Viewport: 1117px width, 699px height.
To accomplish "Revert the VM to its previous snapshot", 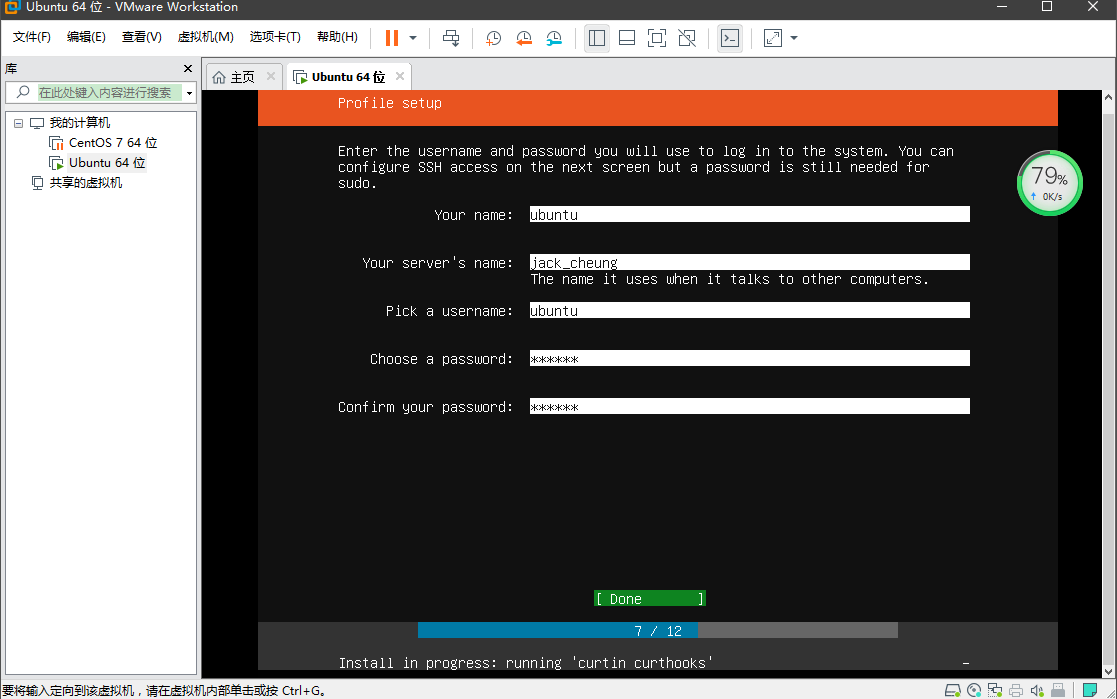I will (524, 38).
